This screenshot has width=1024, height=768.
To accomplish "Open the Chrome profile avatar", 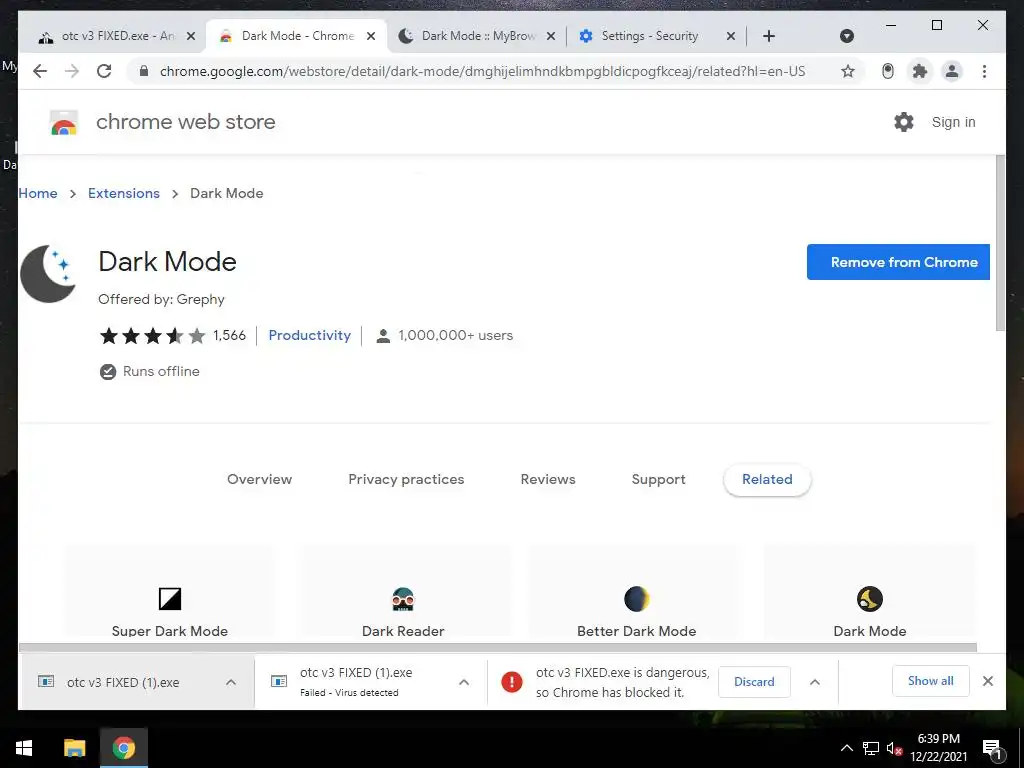I will click(x=952, y=71).
